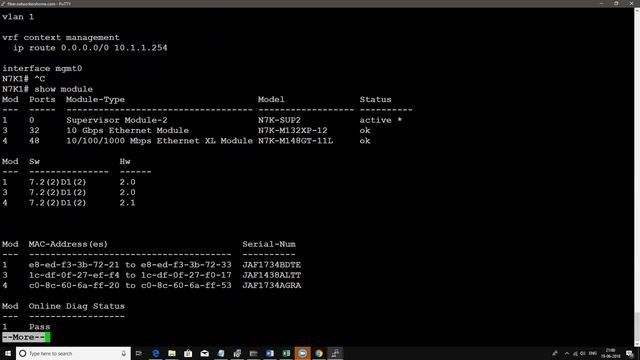This screenshot has height=360, width=640.
Task: Click model text N7K-SUP2
Action: tap(279, 120)
